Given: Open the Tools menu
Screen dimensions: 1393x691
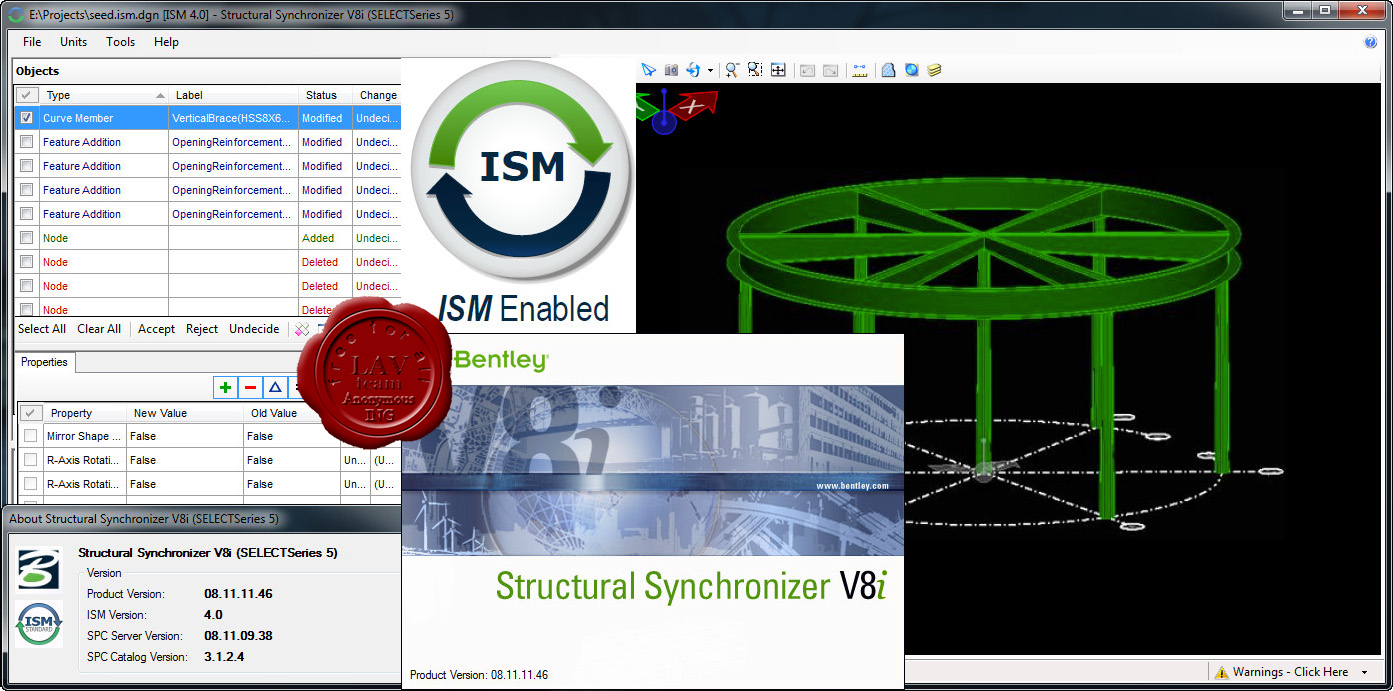Looking at the screenshot, I should tap(120, 42).
